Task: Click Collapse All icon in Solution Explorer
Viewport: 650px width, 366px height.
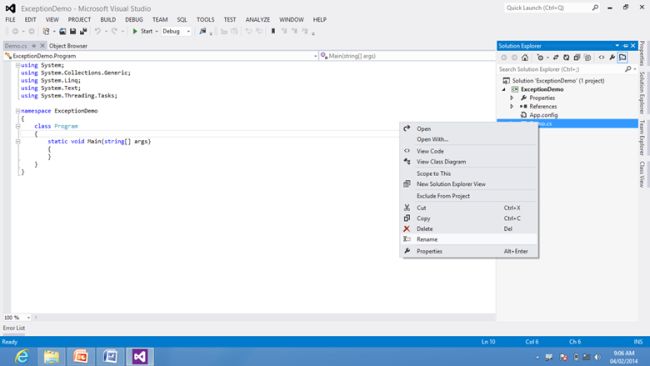Action: click(577, 58)
